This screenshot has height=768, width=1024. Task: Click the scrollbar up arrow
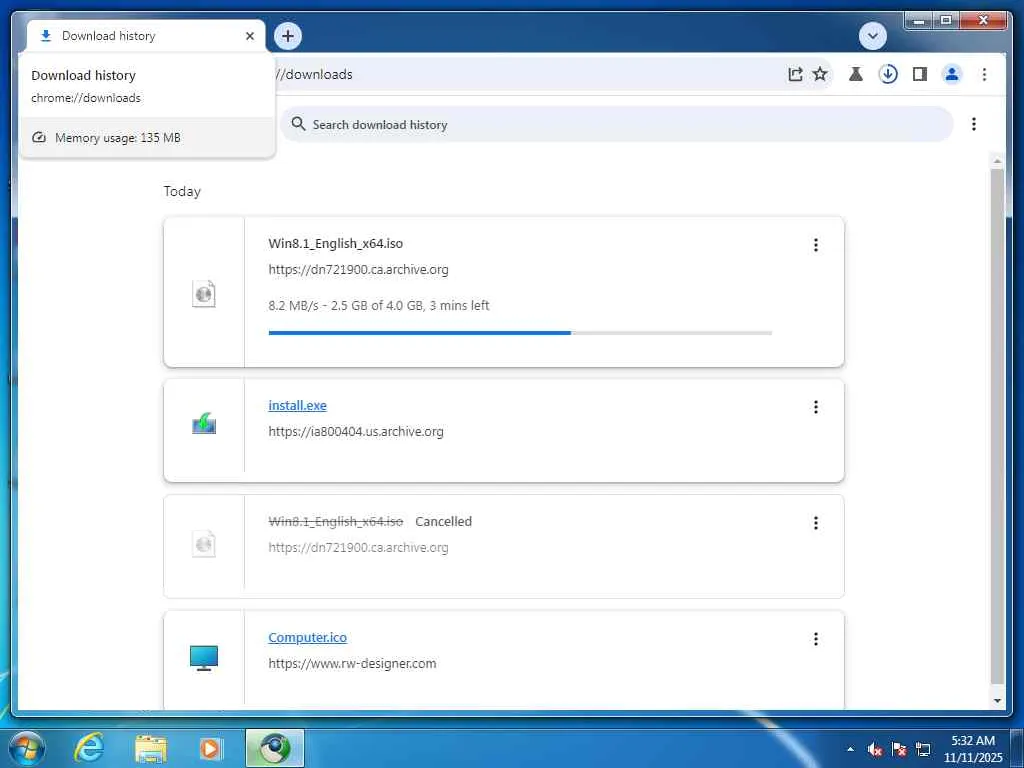pos(997,161)
